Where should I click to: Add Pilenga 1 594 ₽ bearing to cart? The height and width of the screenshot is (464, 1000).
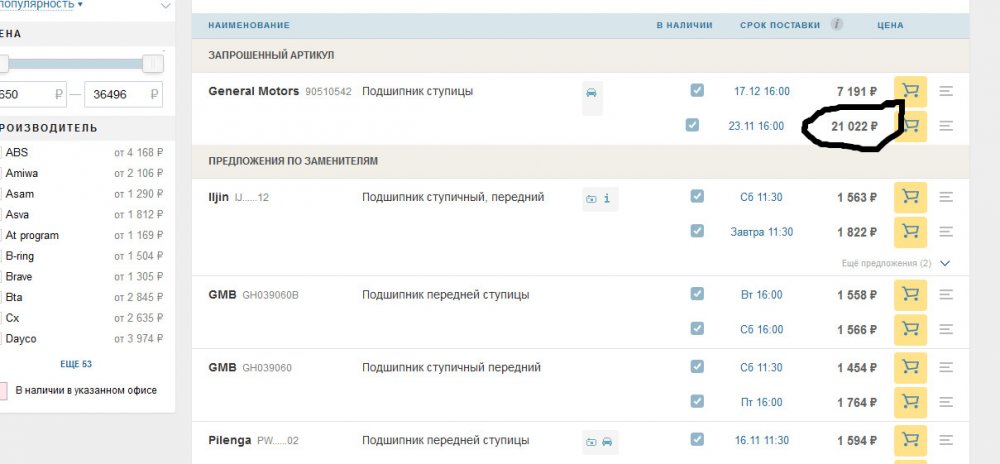point(910,439)
